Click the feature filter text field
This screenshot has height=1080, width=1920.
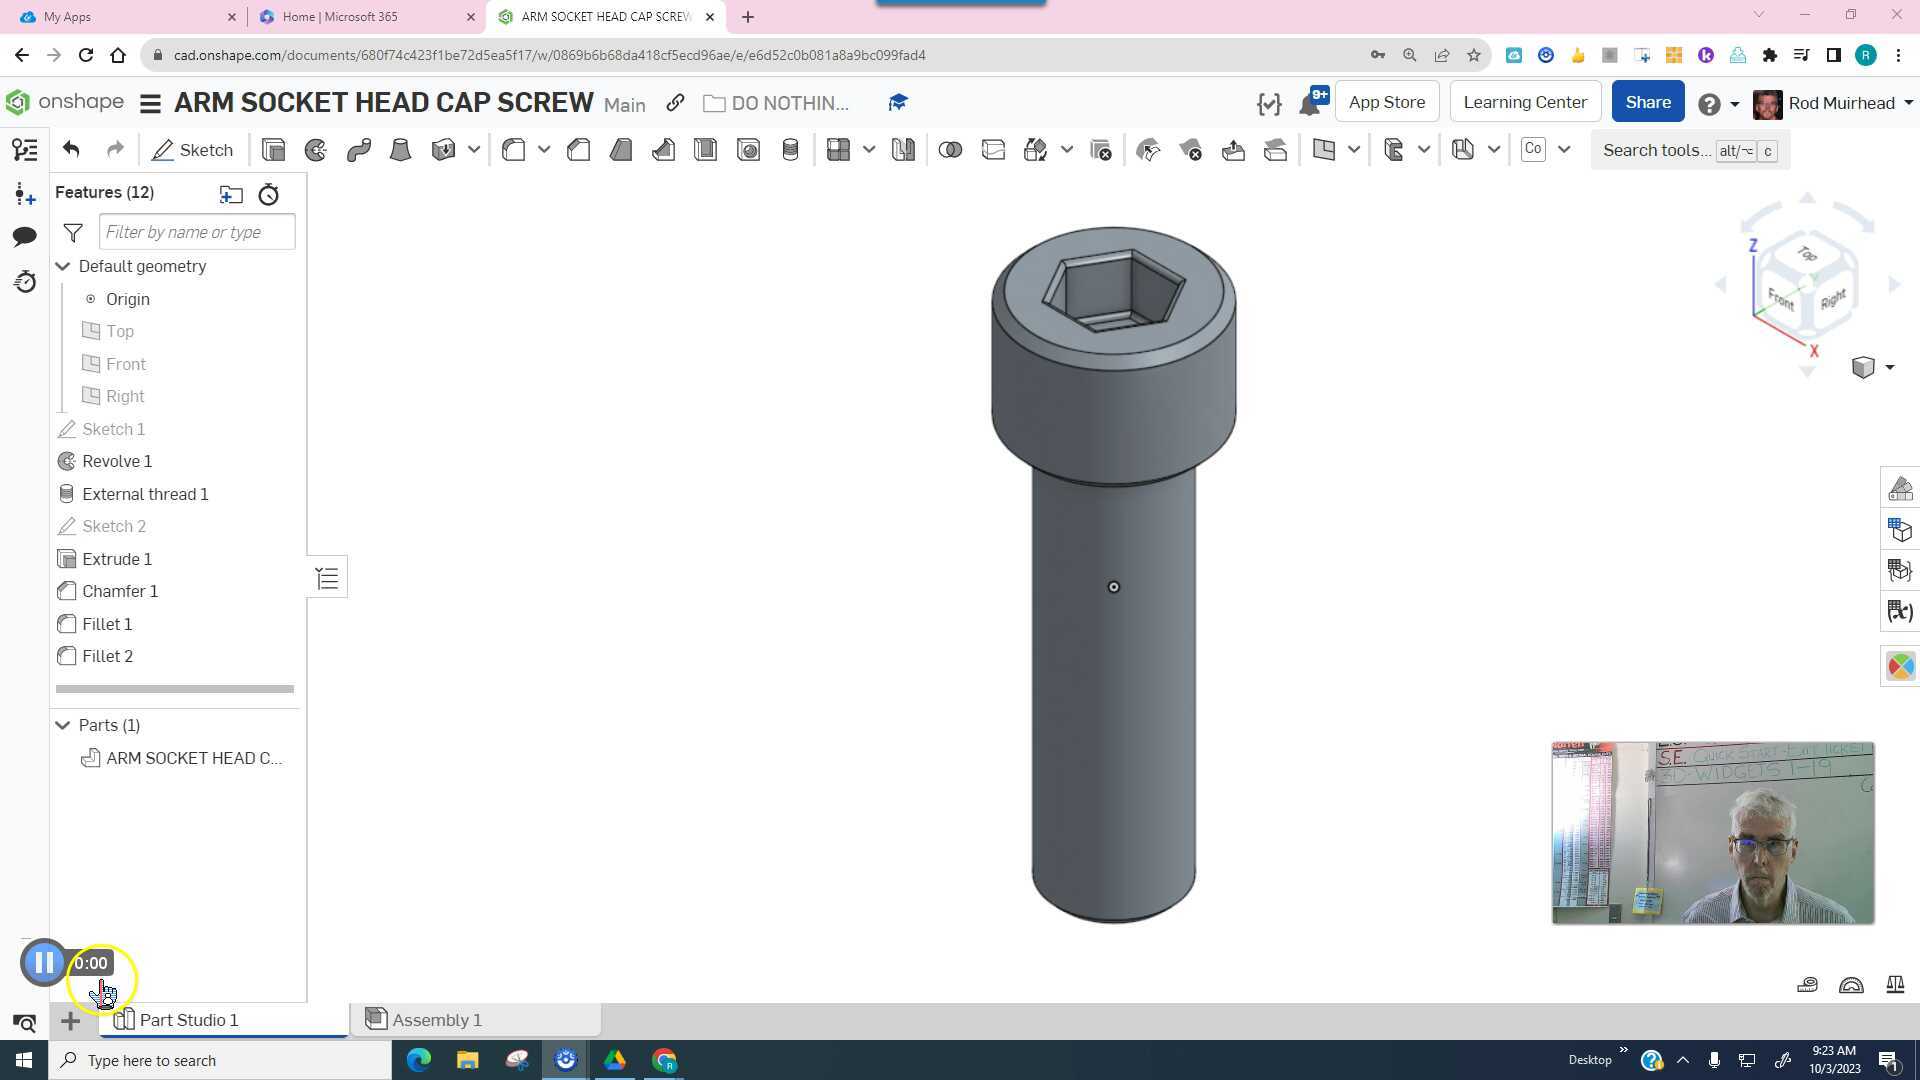196,231
